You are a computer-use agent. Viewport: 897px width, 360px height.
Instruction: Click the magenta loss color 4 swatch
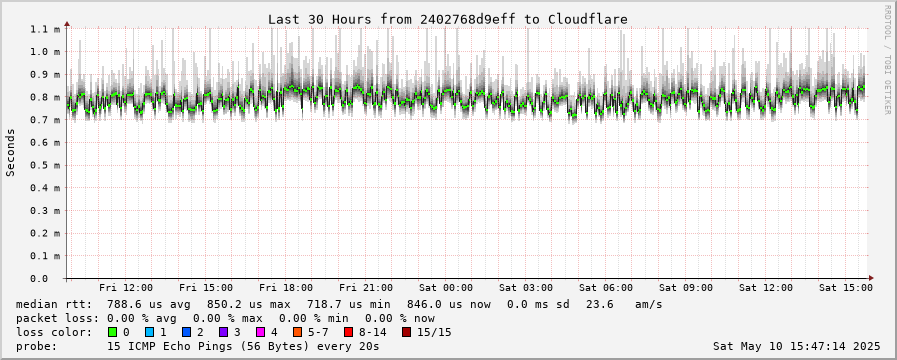(x=261, y=332)
